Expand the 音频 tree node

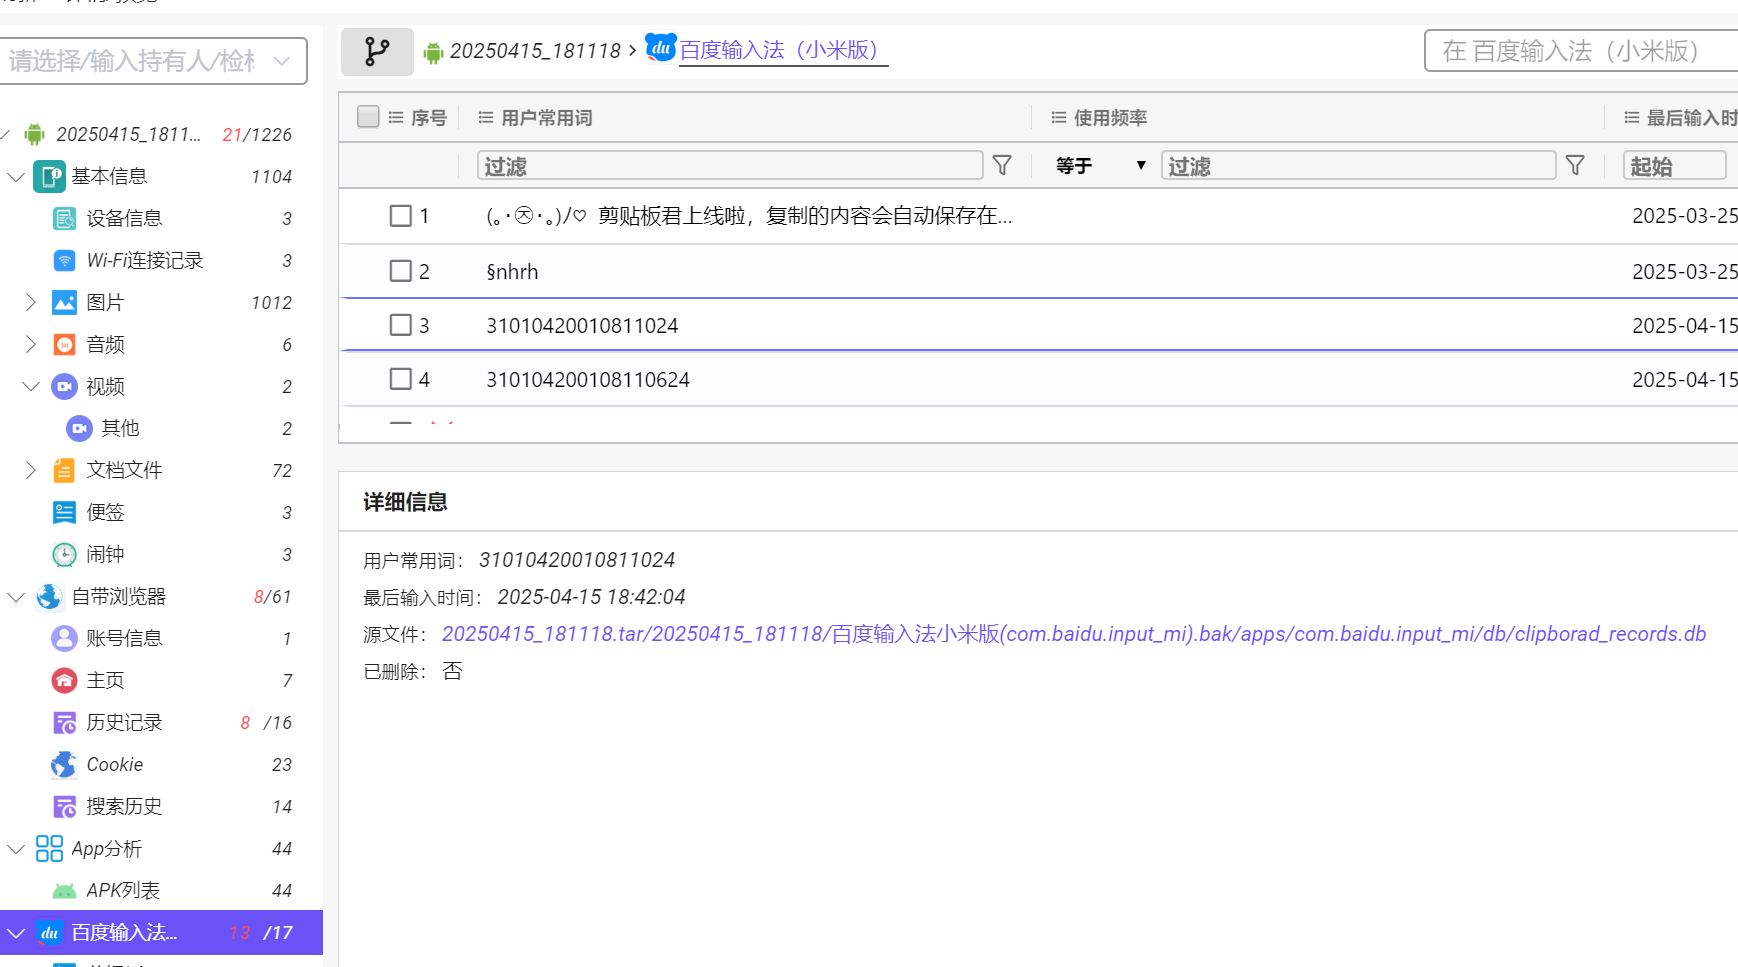[x=31, y=344]
